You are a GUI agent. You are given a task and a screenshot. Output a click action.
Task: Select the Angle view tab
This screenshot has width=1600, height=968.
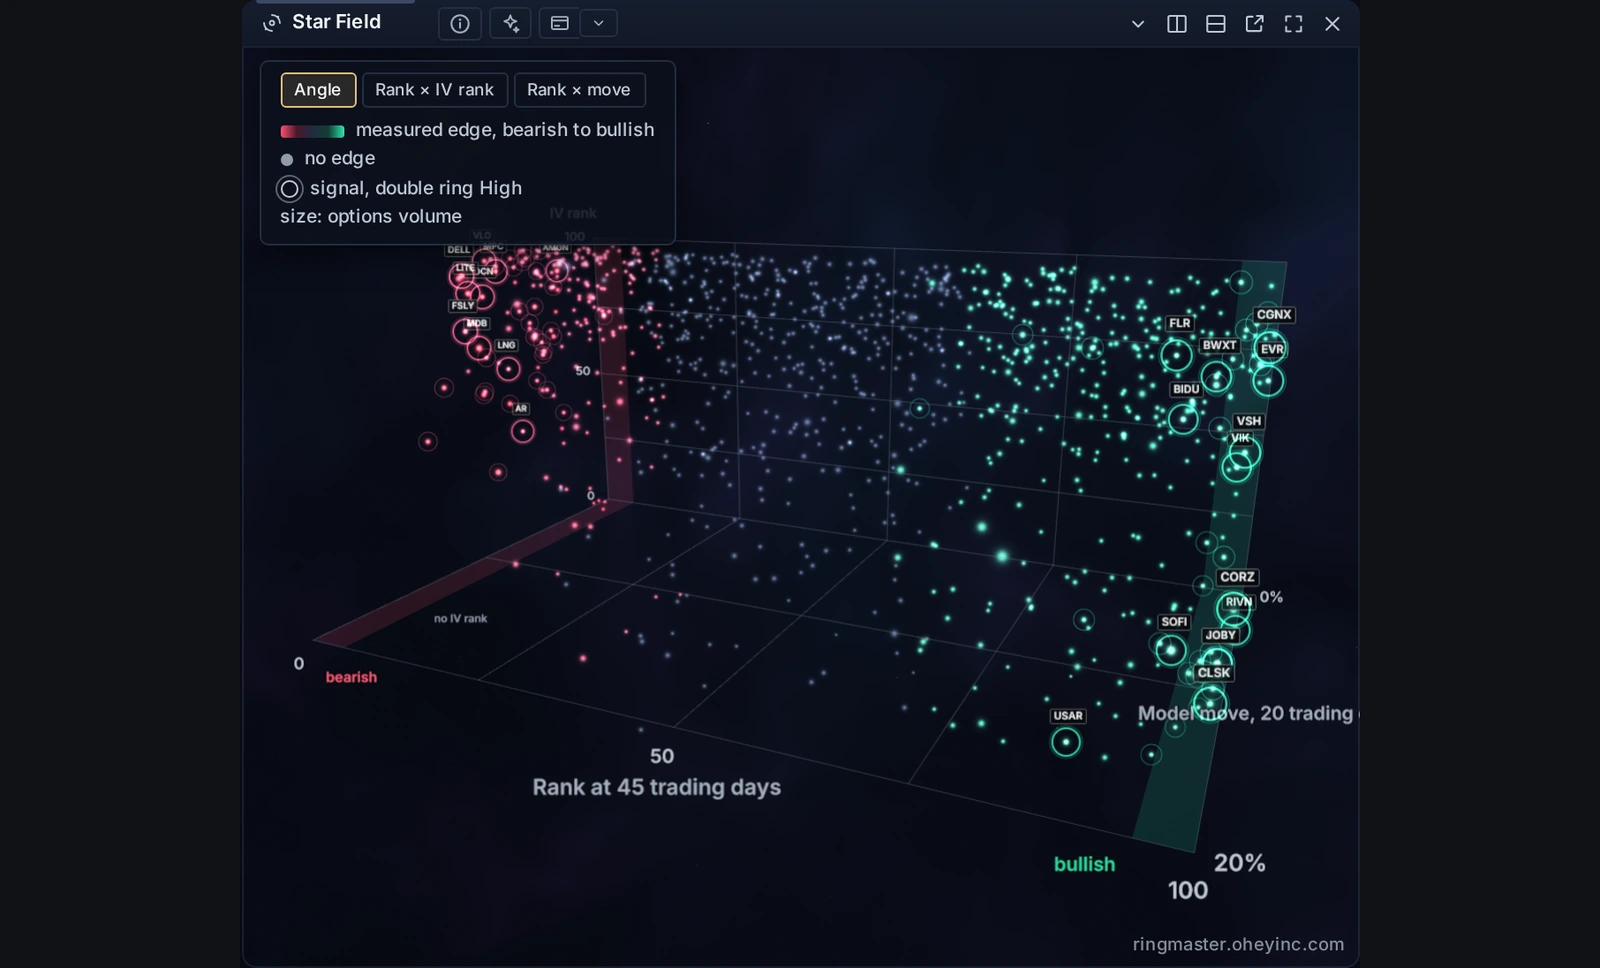(318, 90)
